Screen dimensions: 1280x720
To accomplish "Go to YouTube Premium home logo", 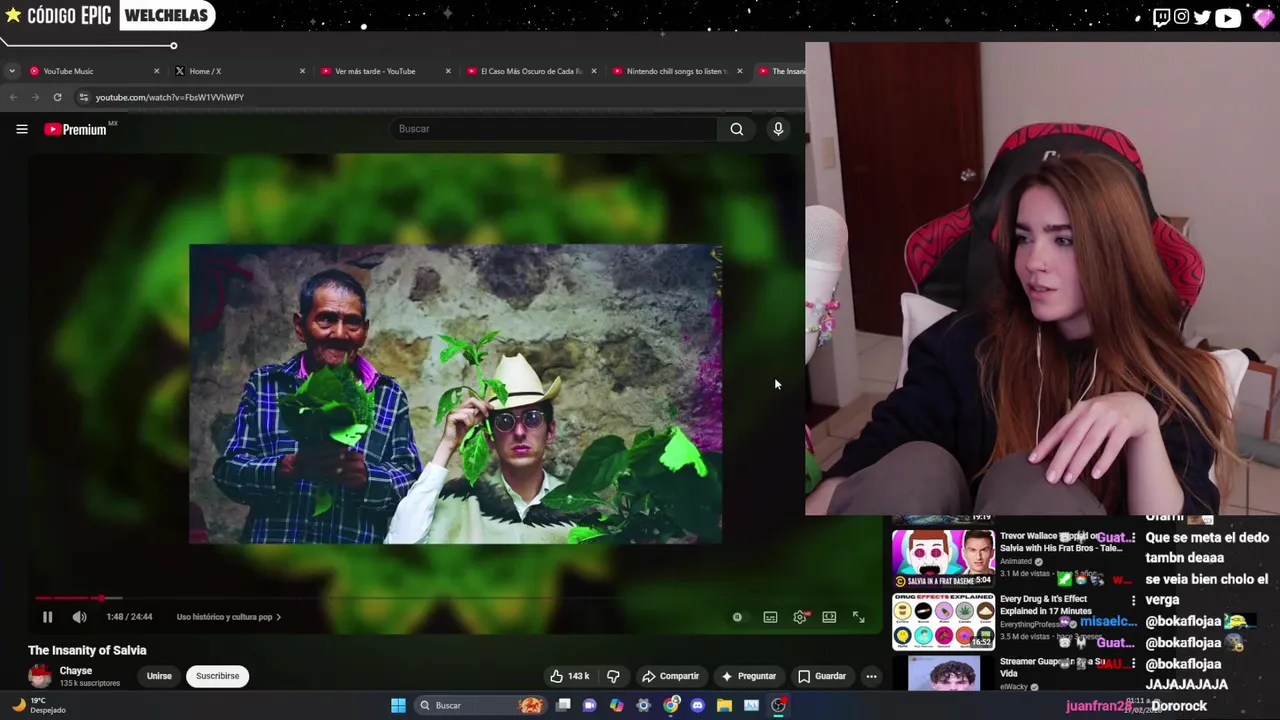I will pos(76,129).
